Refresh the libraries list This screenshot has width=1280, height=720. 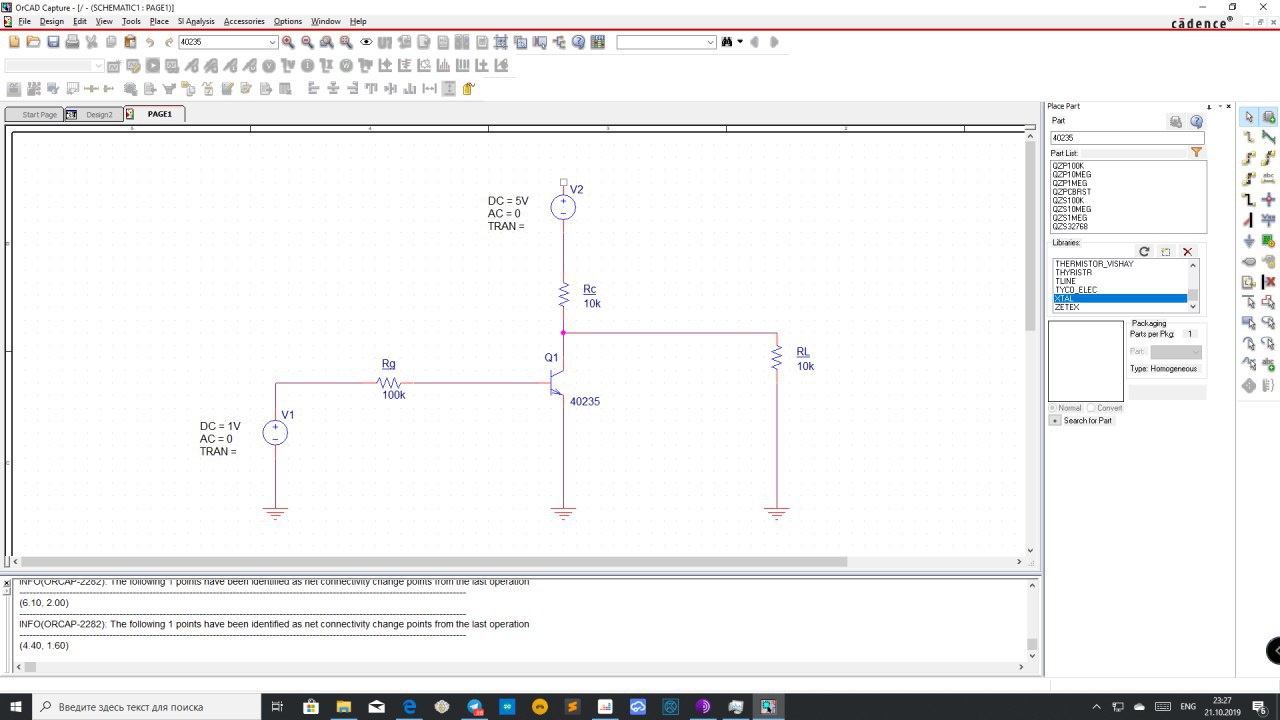tap(1145, 252)
